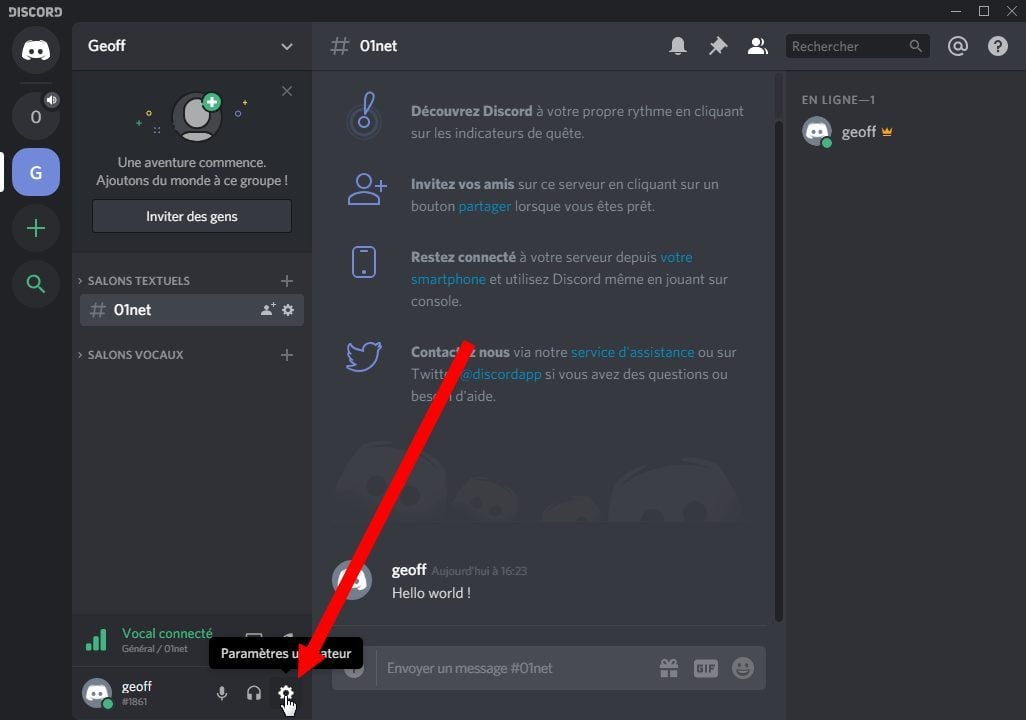Viewport: 1026px width, 720px height.
Task: Open the GIF picker
Action: pyautogui.click(x=706, y=668)
